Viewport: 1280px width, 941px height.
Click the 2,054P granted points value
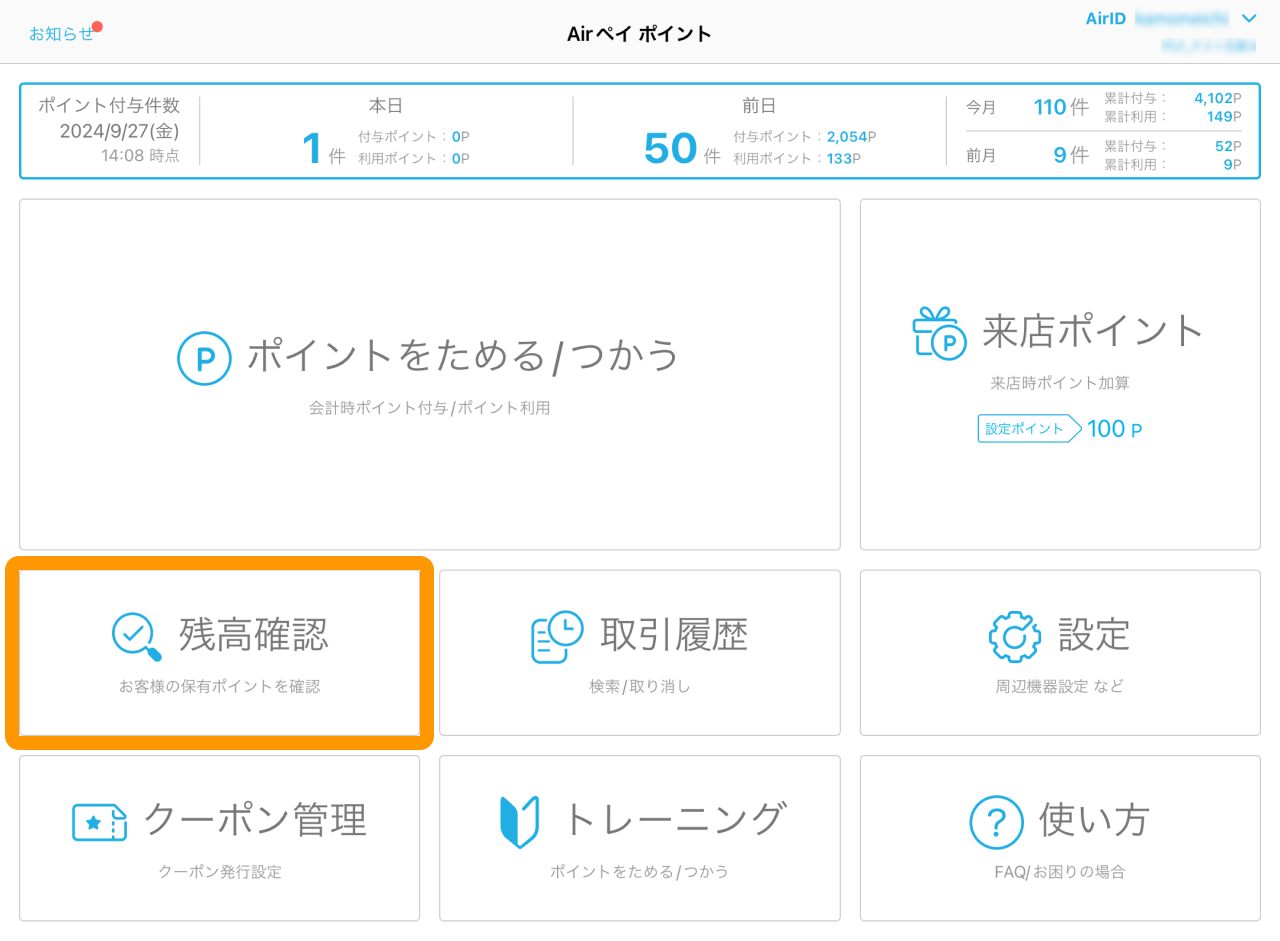[851, 137]
